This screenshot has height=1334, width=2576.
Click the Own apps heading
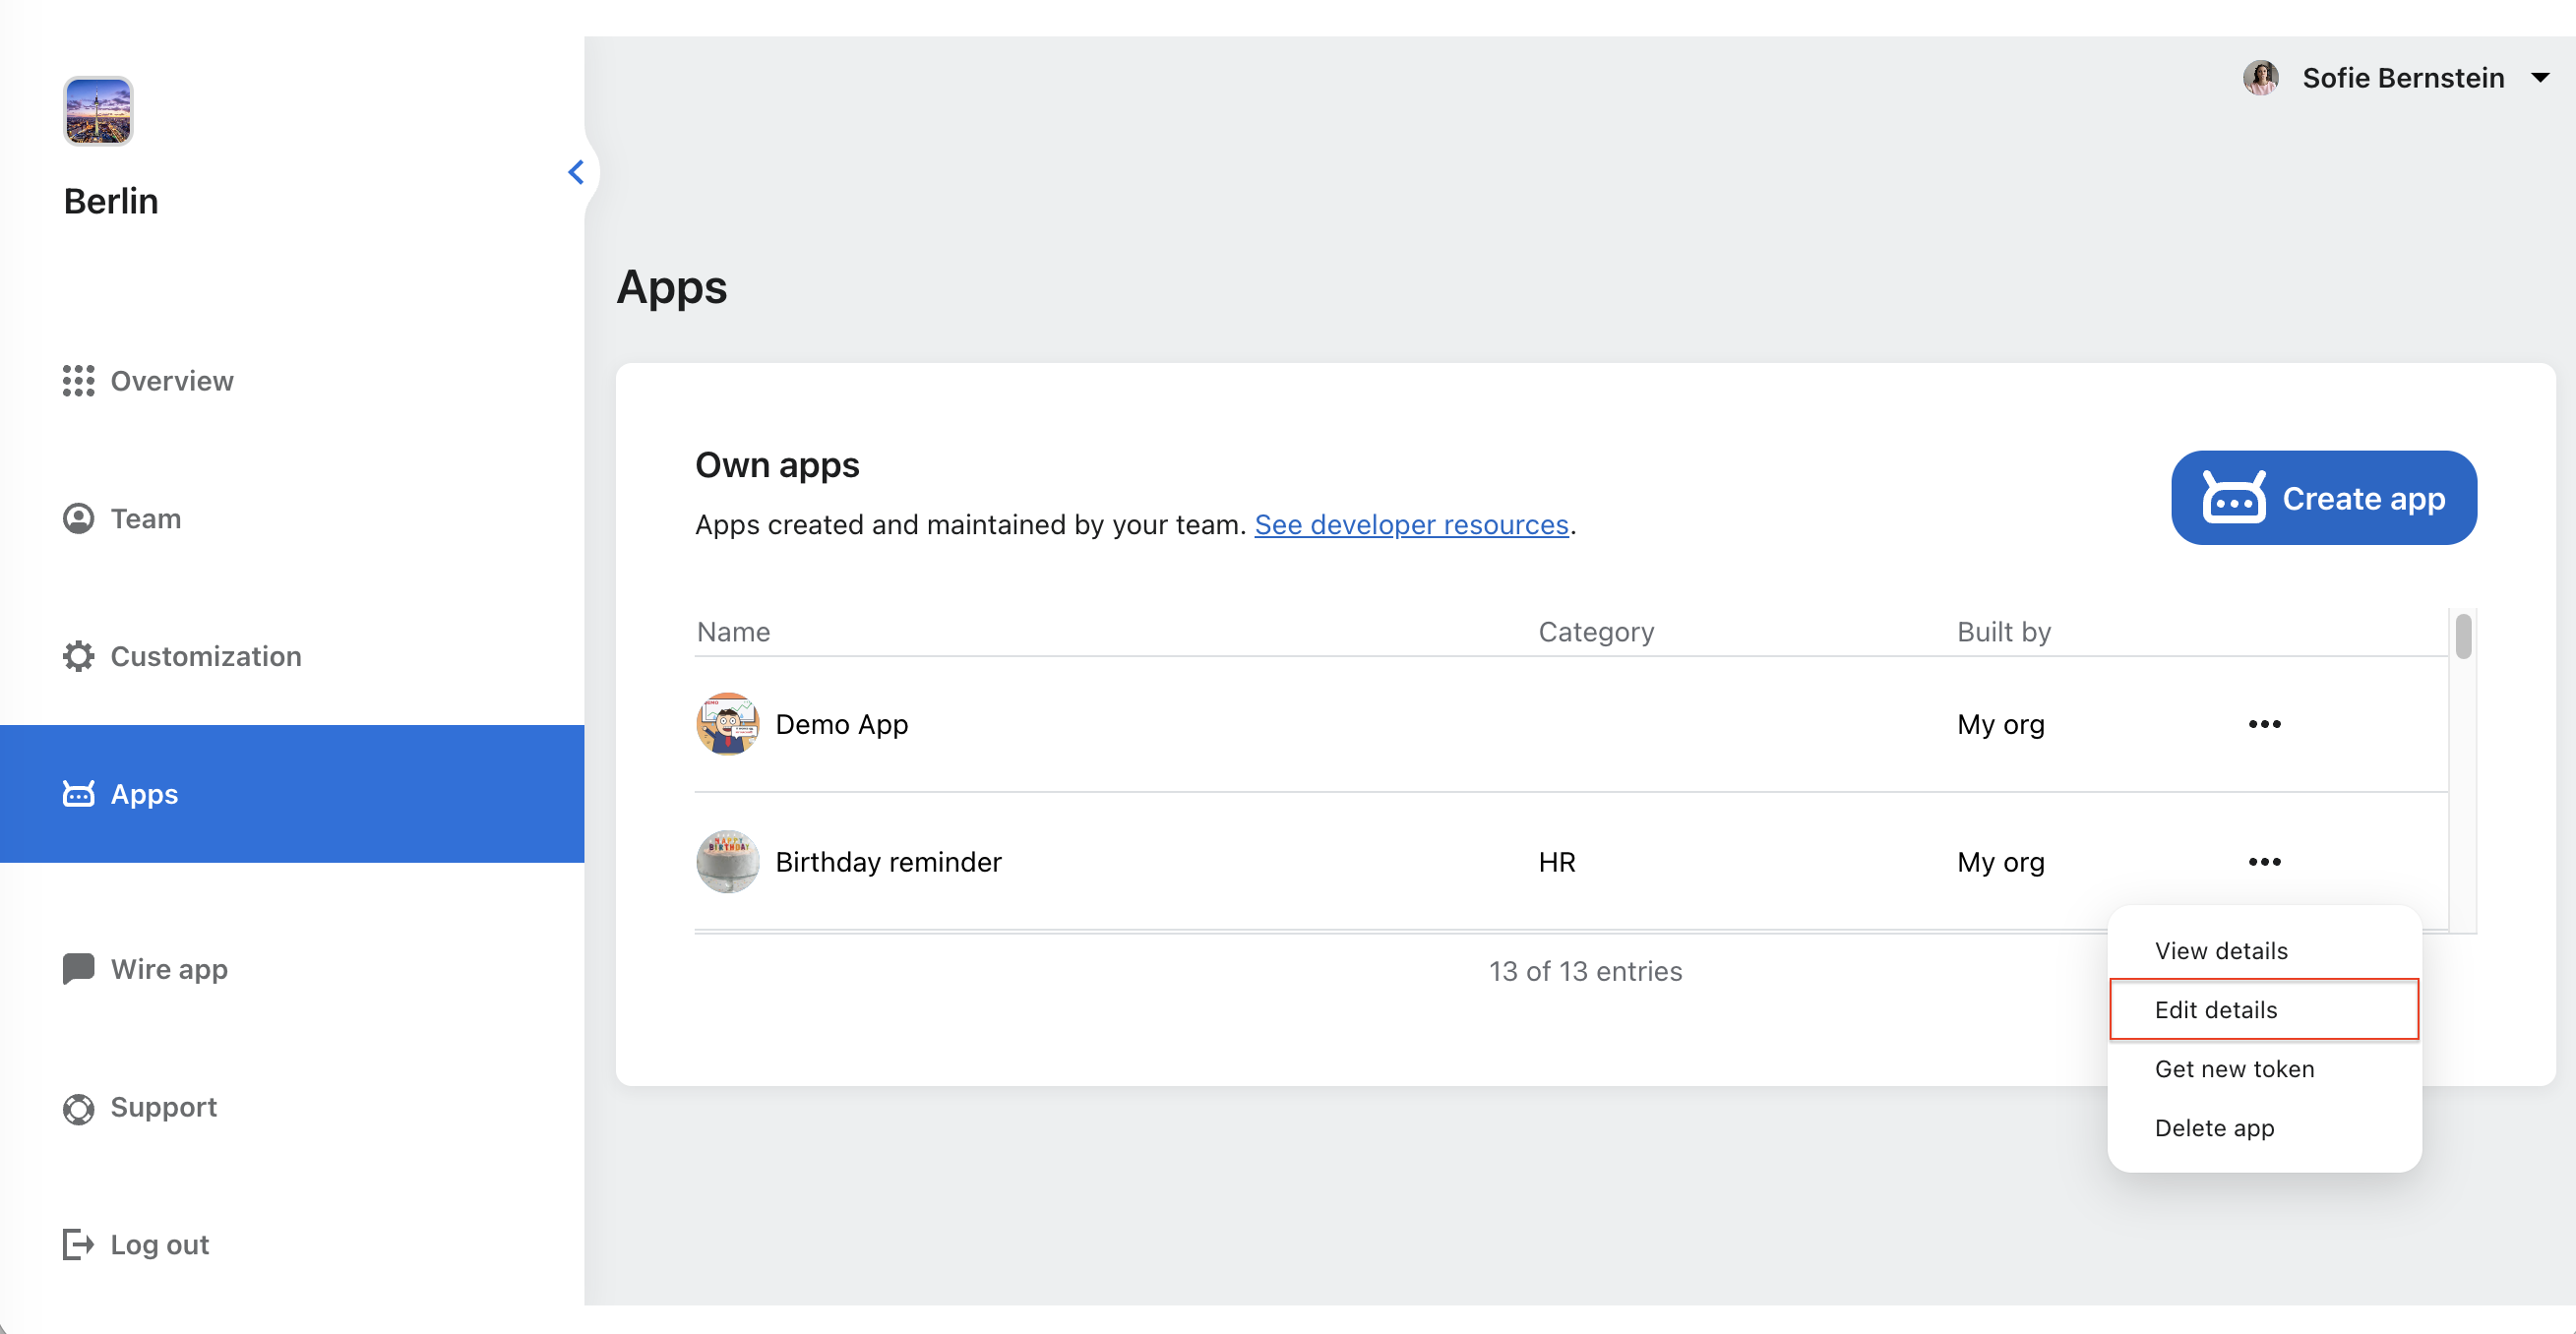pyautogui.click(x=777, y=465)
